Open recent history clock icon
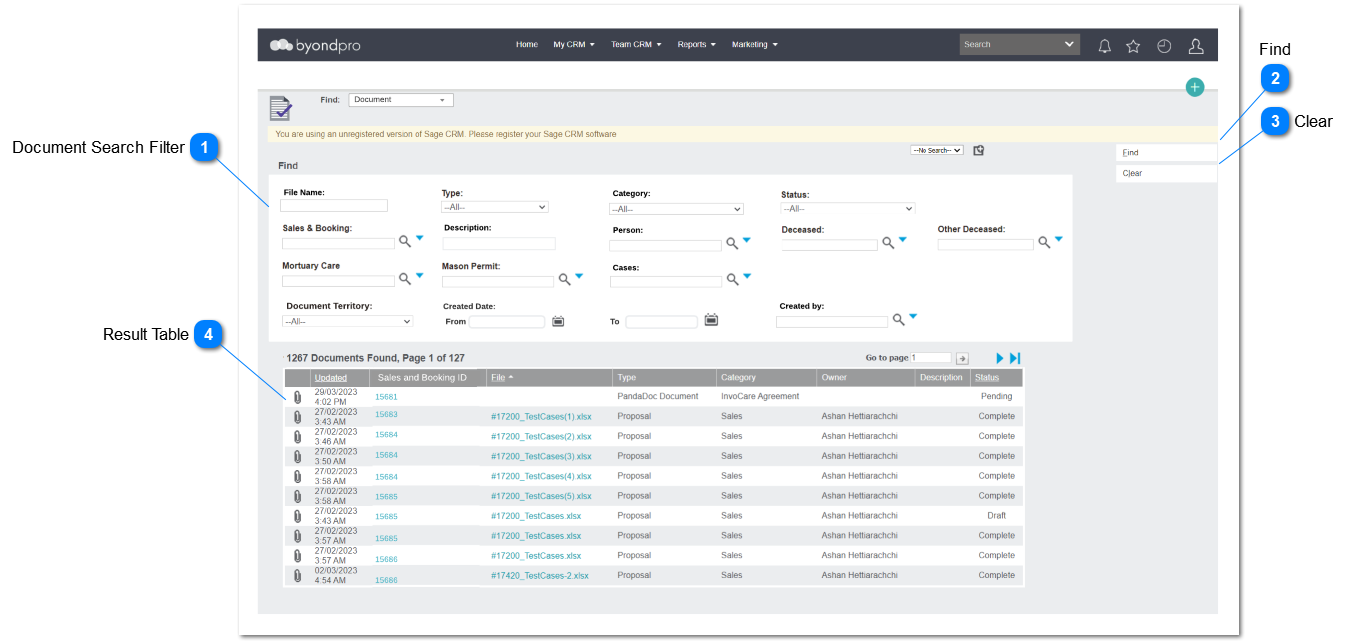 (x=1164, y=46)
